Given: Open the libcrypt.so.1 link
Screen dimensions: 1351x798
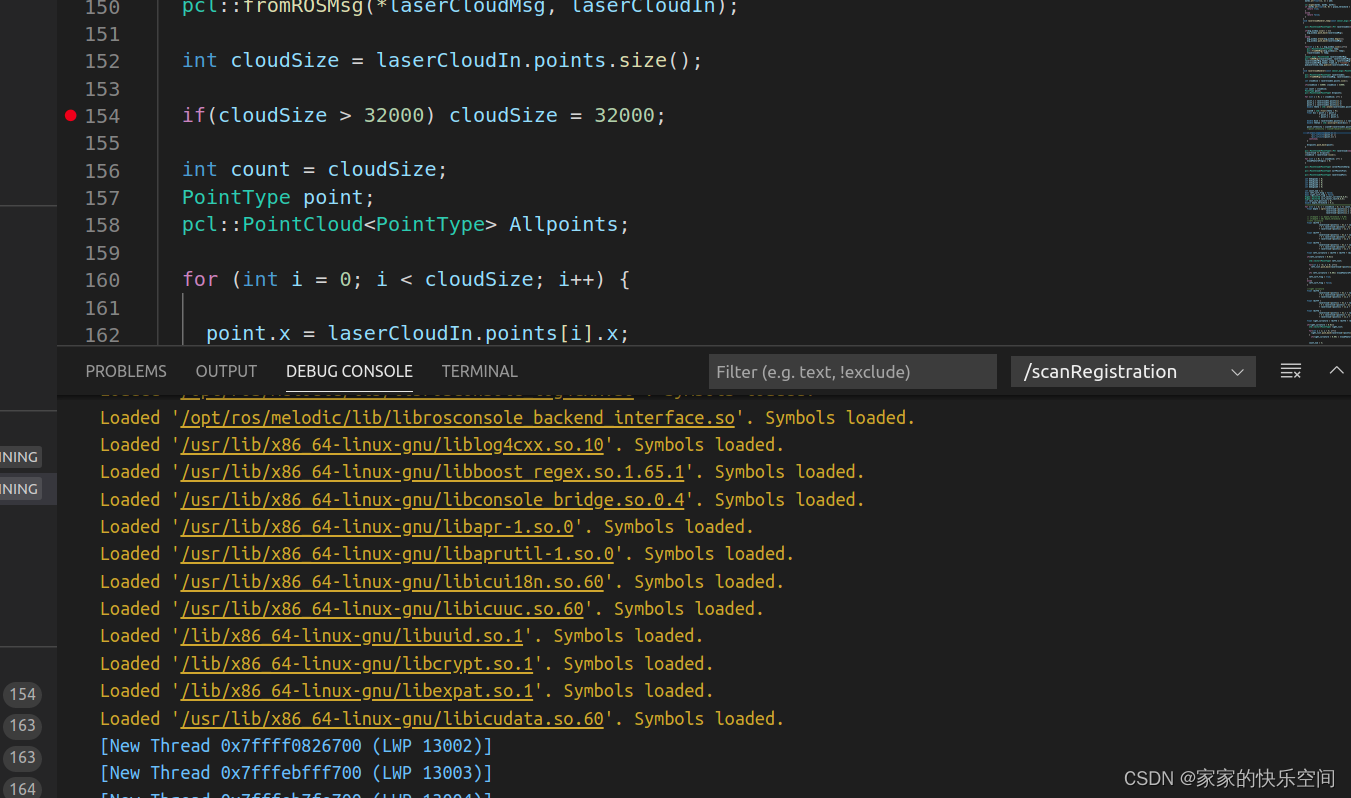Looking at the screenshot, I should tap(357, 664).
